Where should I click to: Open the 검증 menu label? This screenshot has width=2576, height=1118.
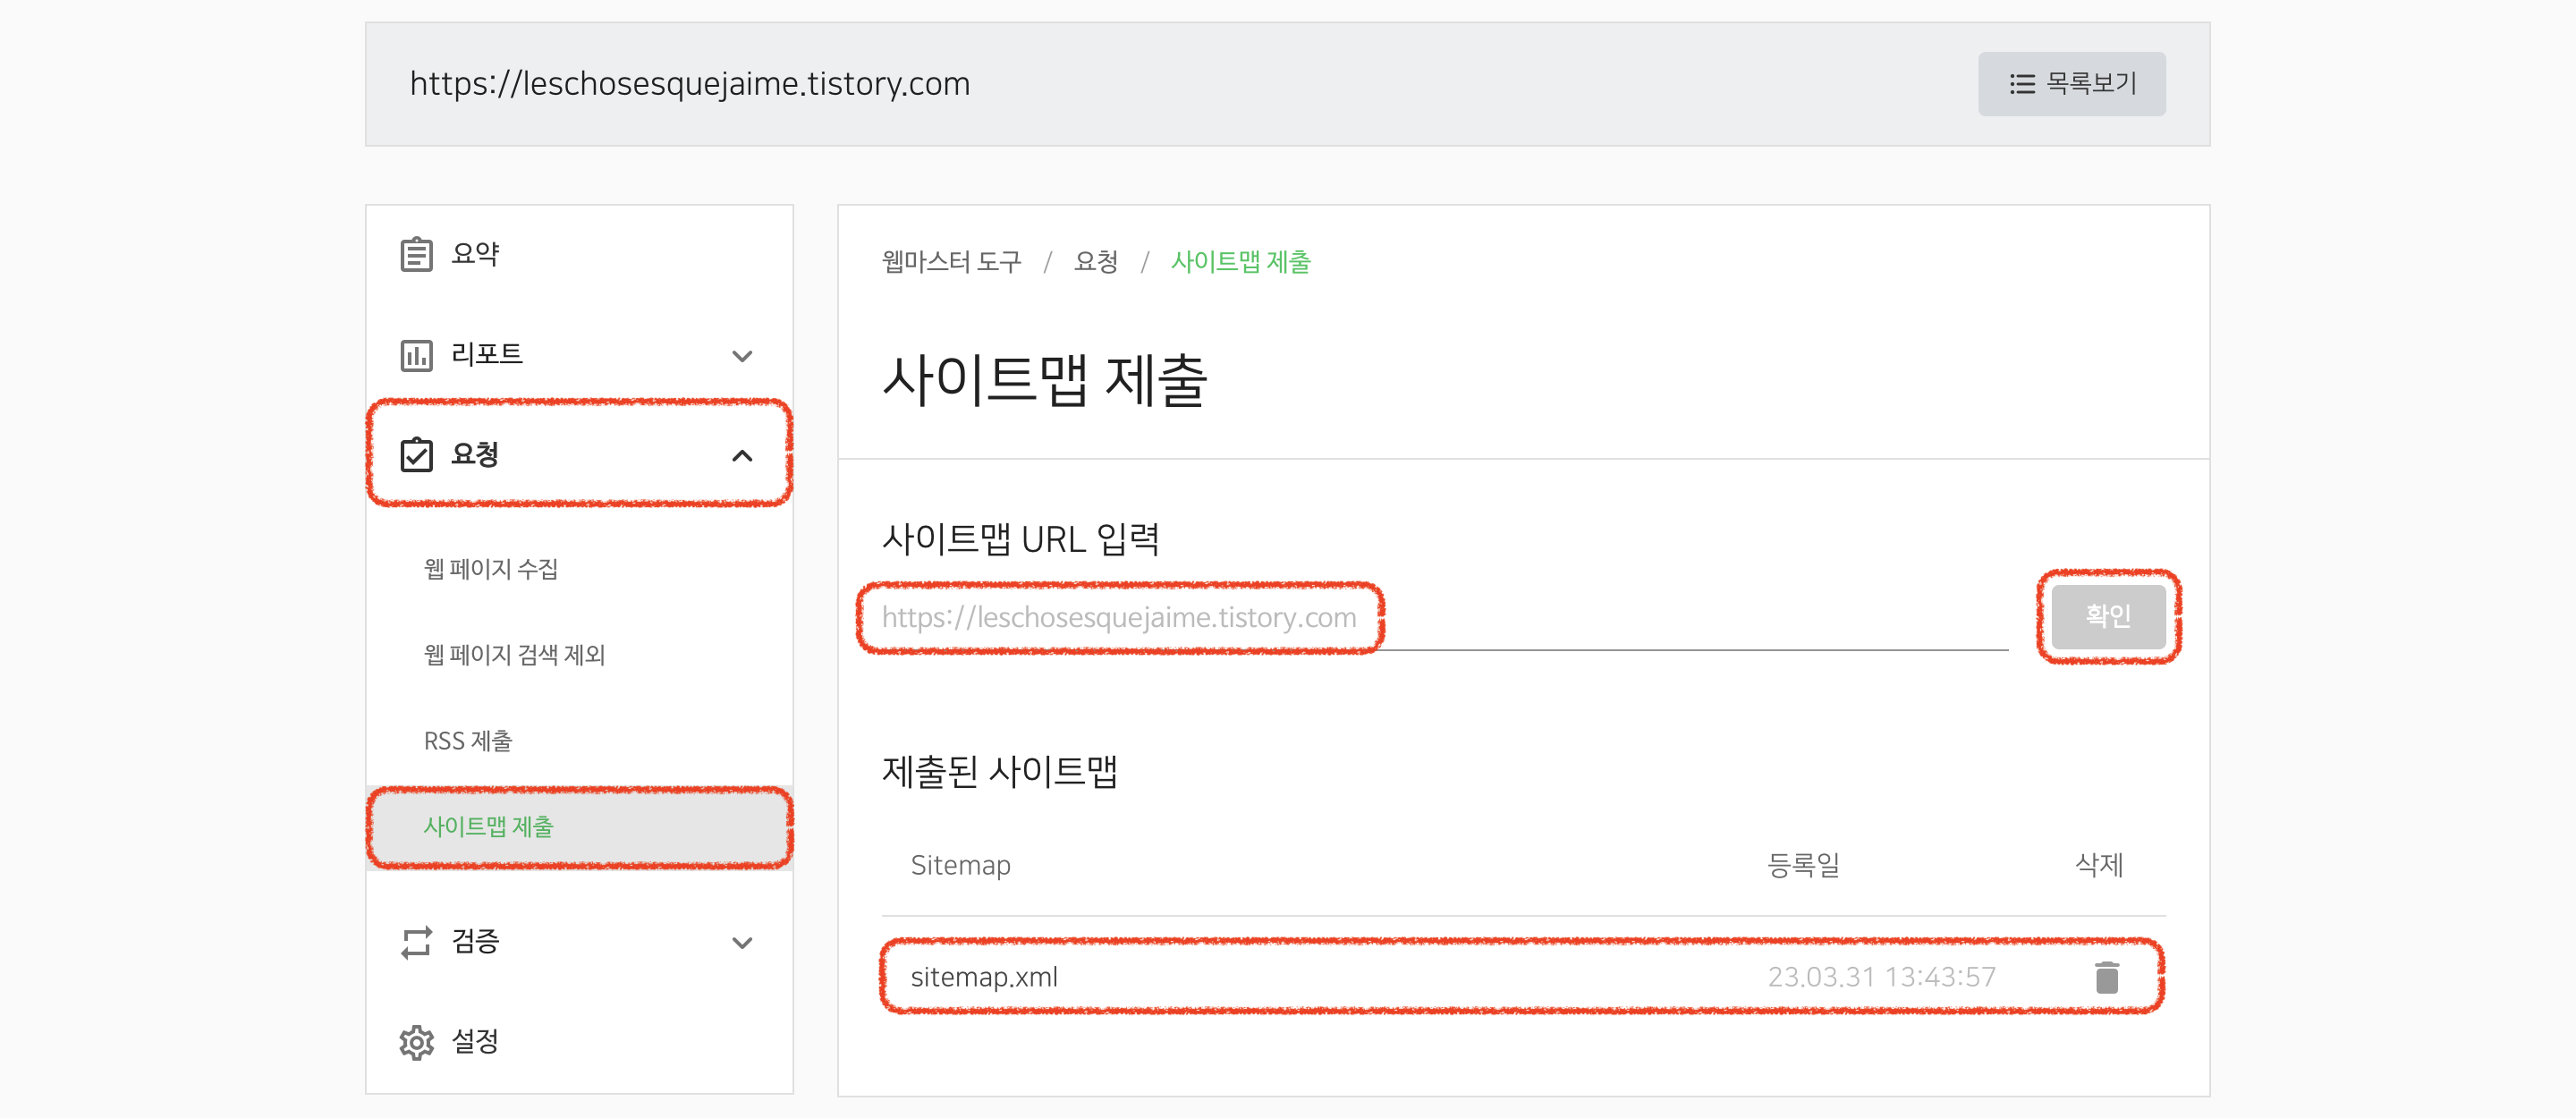[475, 941]
